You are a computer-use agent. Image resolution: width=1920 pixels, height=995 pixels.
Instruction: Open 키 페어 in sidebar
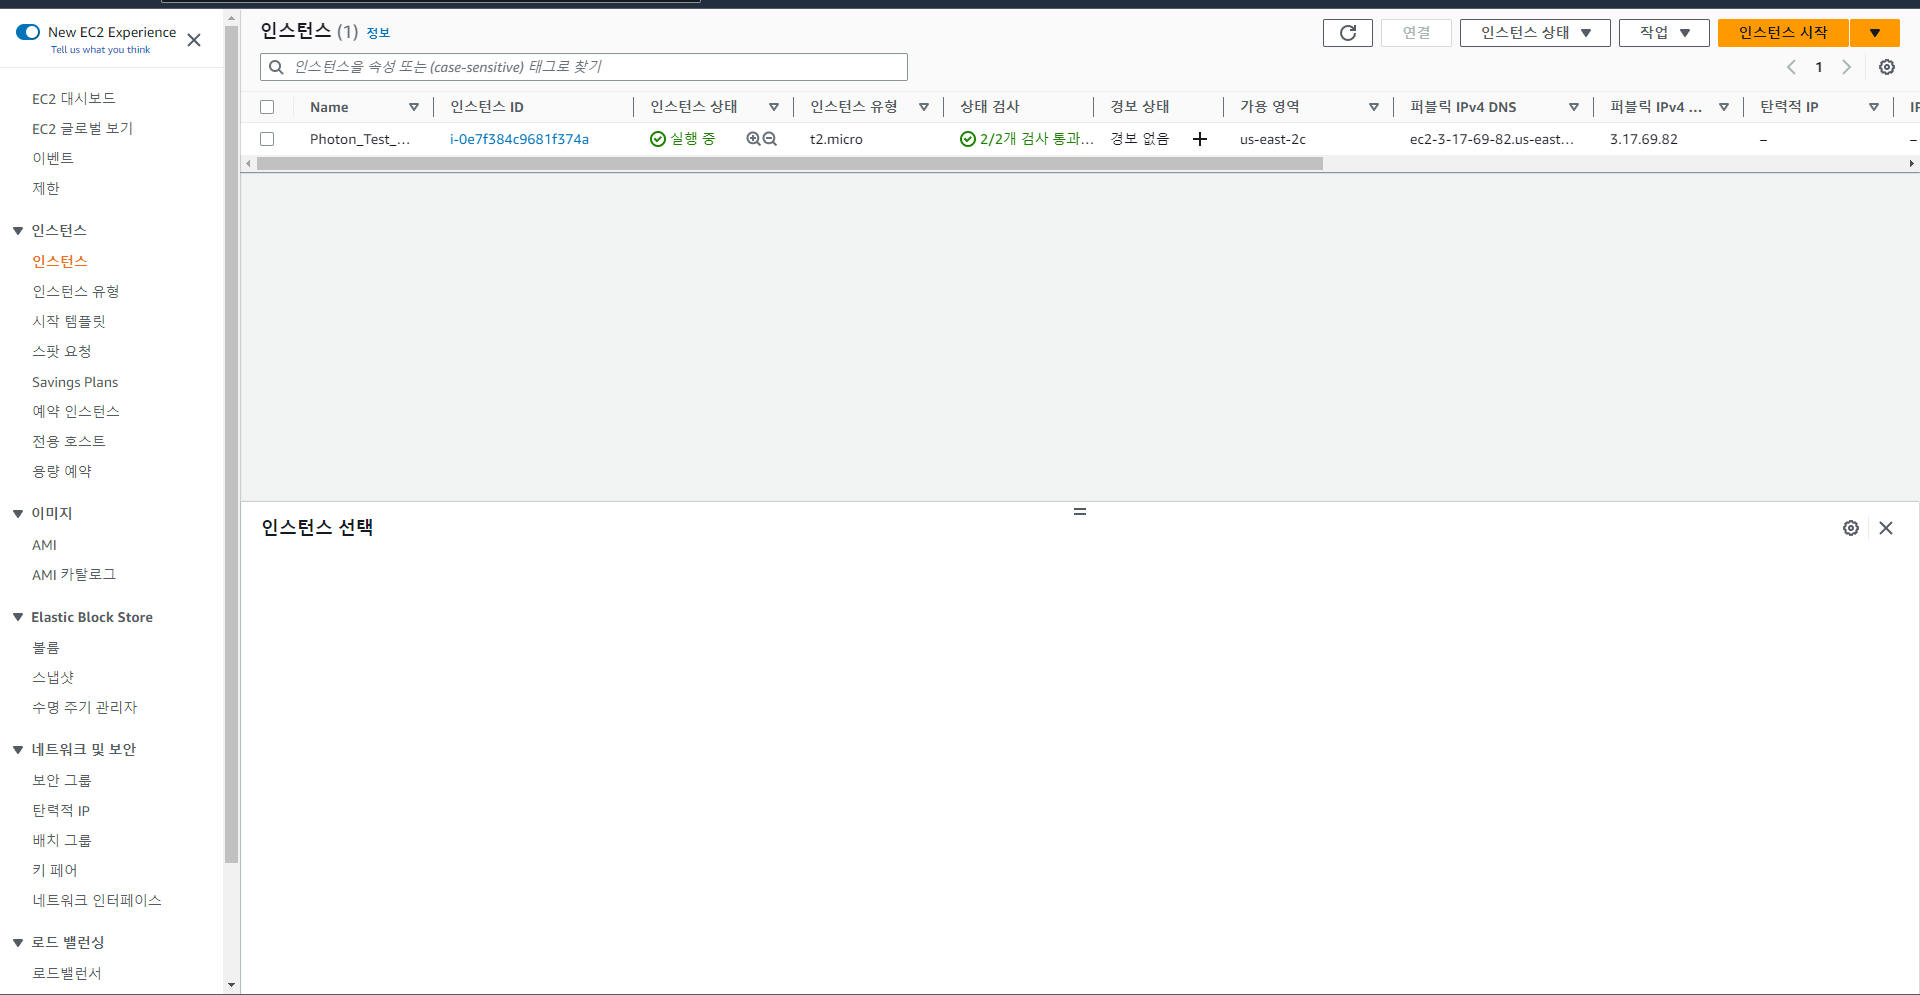pyautogui.click(x=55, y=871)
